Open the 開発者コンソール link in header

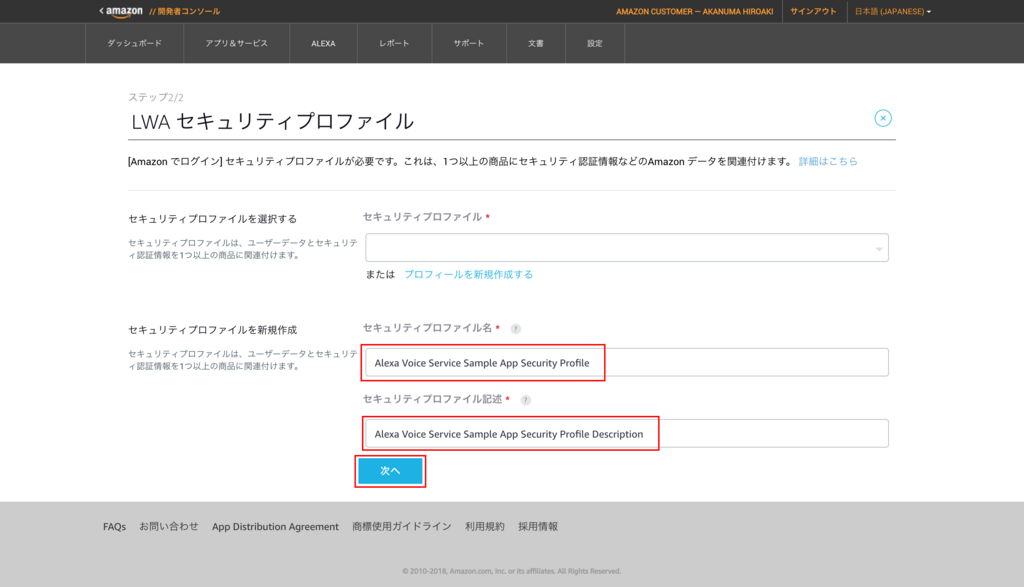(x=185, y=12)
